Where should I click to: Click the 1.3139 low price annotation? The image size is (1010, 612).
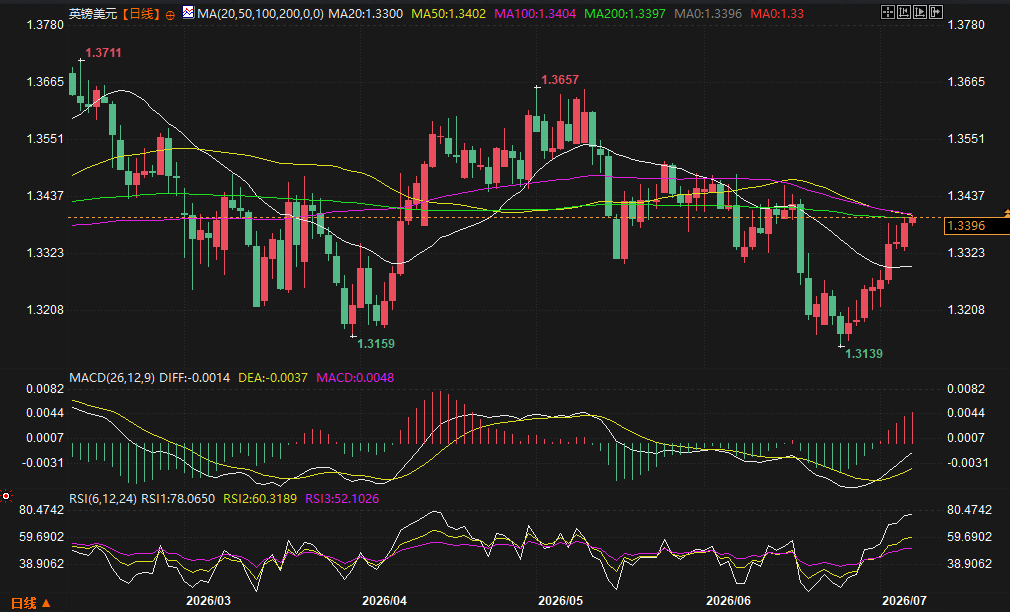[864, 354]
